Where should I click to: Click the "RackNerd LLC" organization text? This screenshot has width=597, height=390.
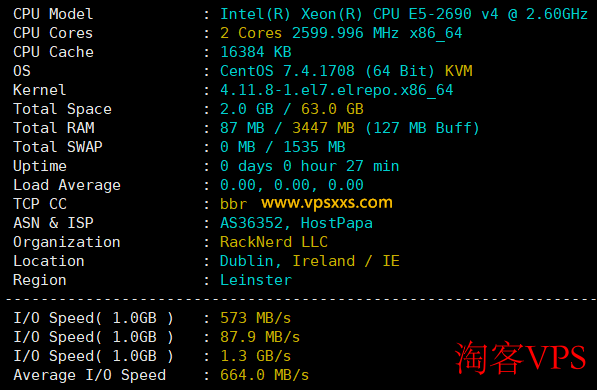point(274,242)
